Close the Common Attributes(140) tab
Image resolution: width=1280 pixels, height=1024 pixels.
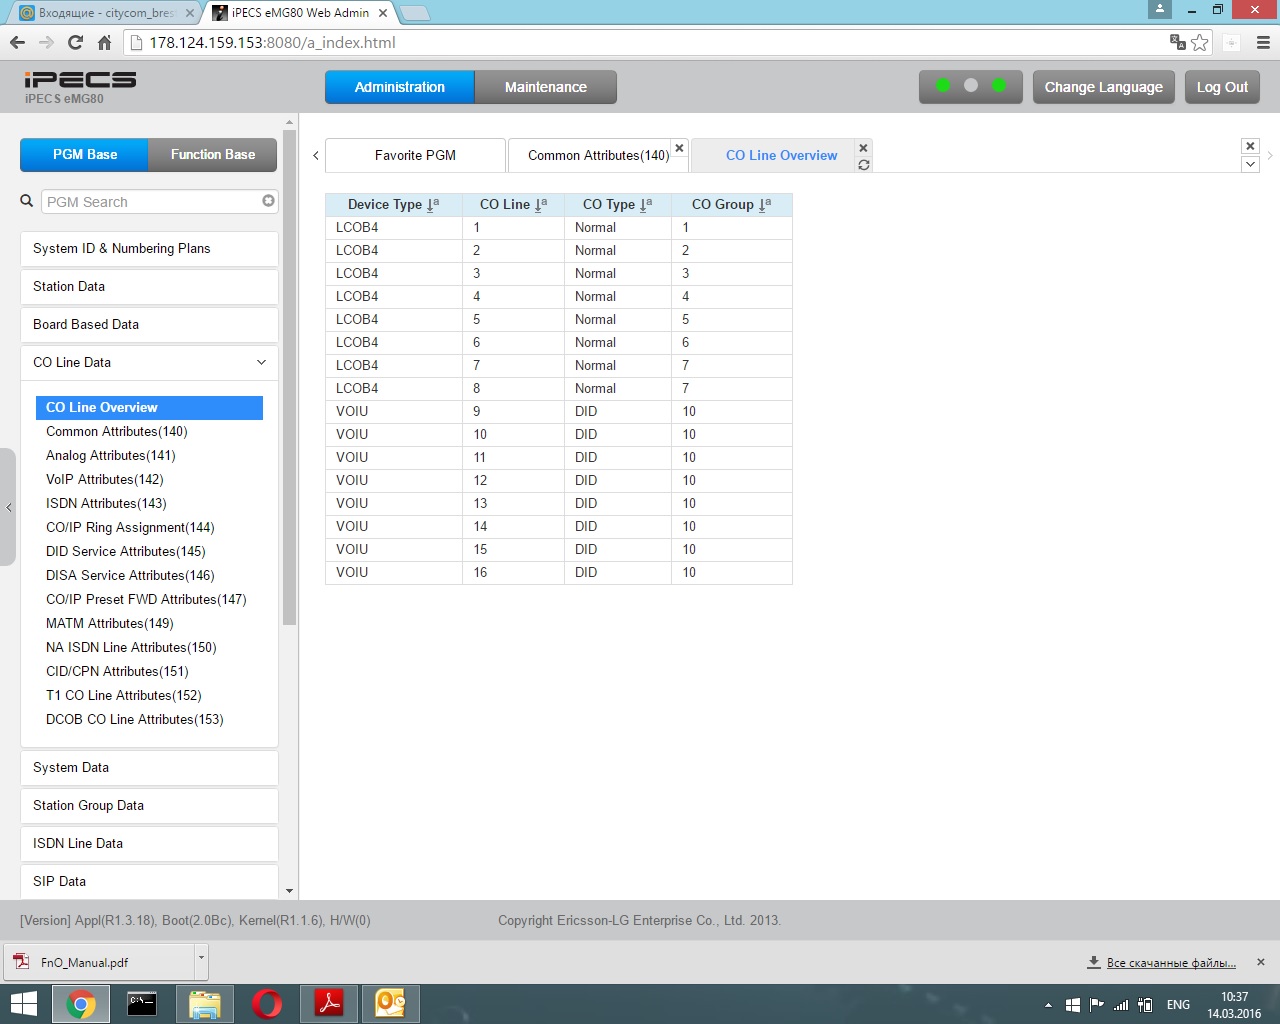679,148
